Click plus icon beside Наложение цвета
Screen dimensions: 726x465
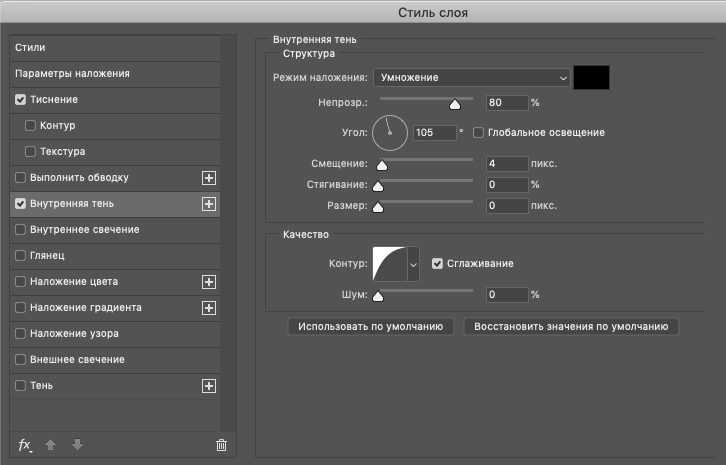[209, 282]
